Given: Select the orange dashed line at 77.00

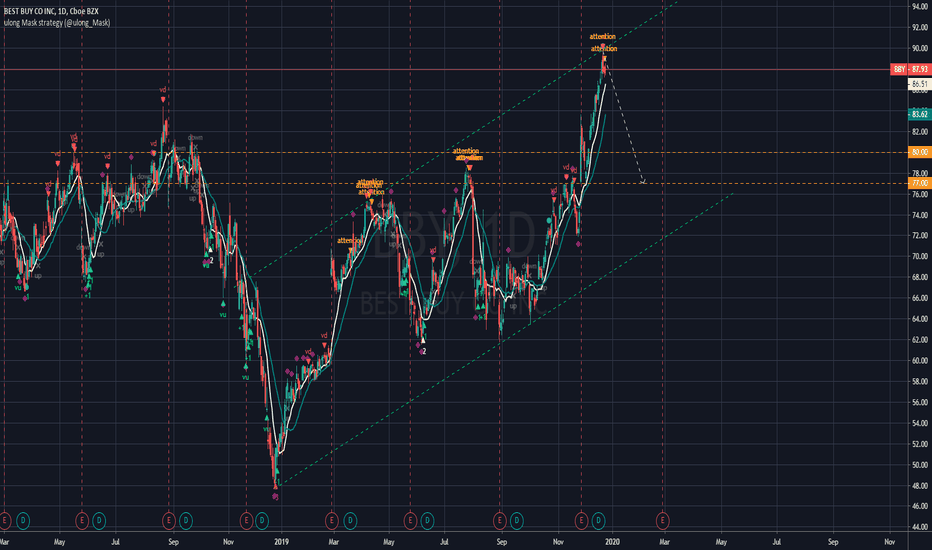Looking at the screenshot, I should 454,183.
